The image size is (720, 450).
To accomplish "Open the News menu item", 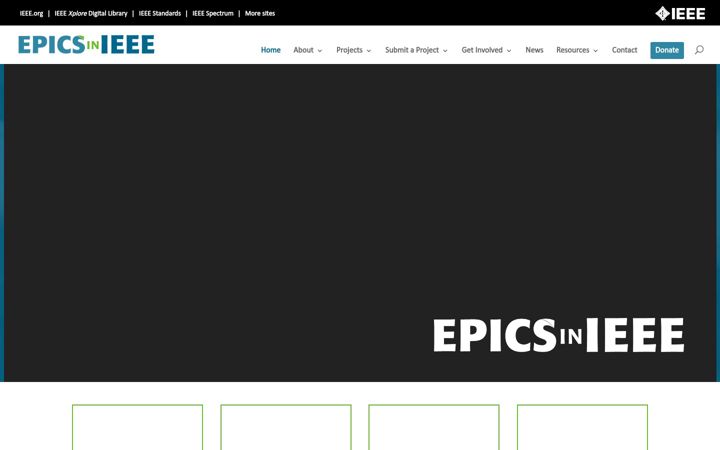I will click(534, 50).
